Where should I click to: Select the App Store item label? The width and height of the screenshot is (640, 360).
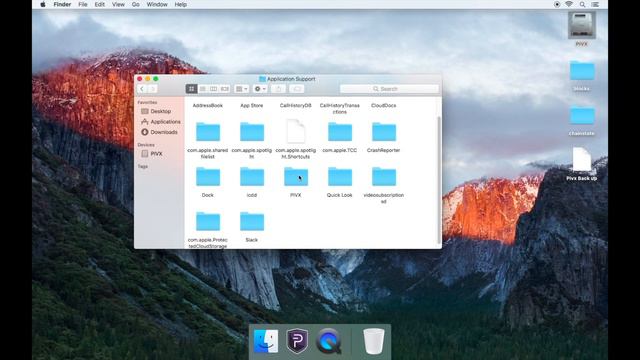tap(252, 106)
